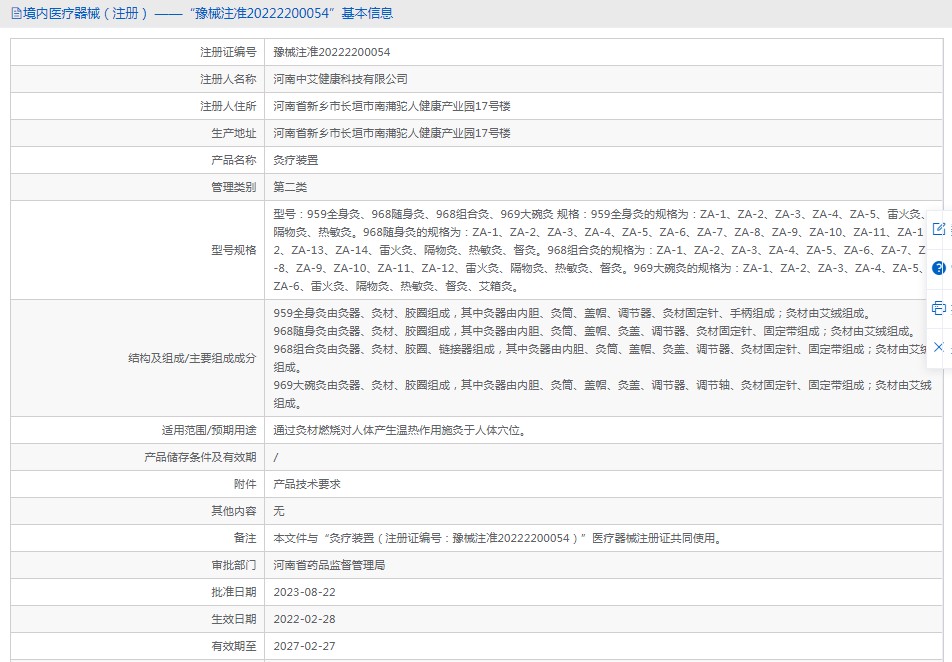952x662 pixels.
Task: Click the model specification text starting '型号:959全身灸'
Action: click(600, 250)
